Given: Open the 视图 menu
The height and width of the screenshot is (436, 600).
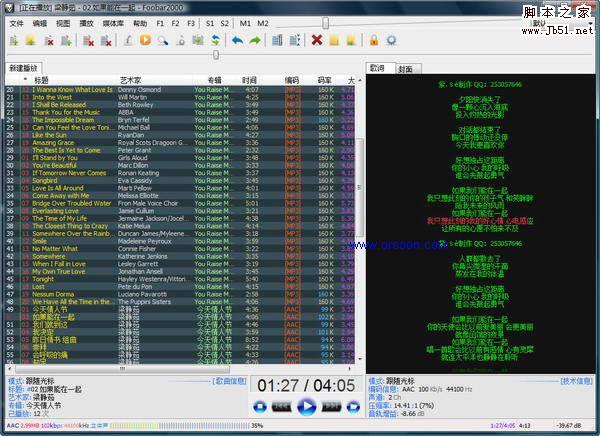Looking at the screenshot, I should (63, 23).
